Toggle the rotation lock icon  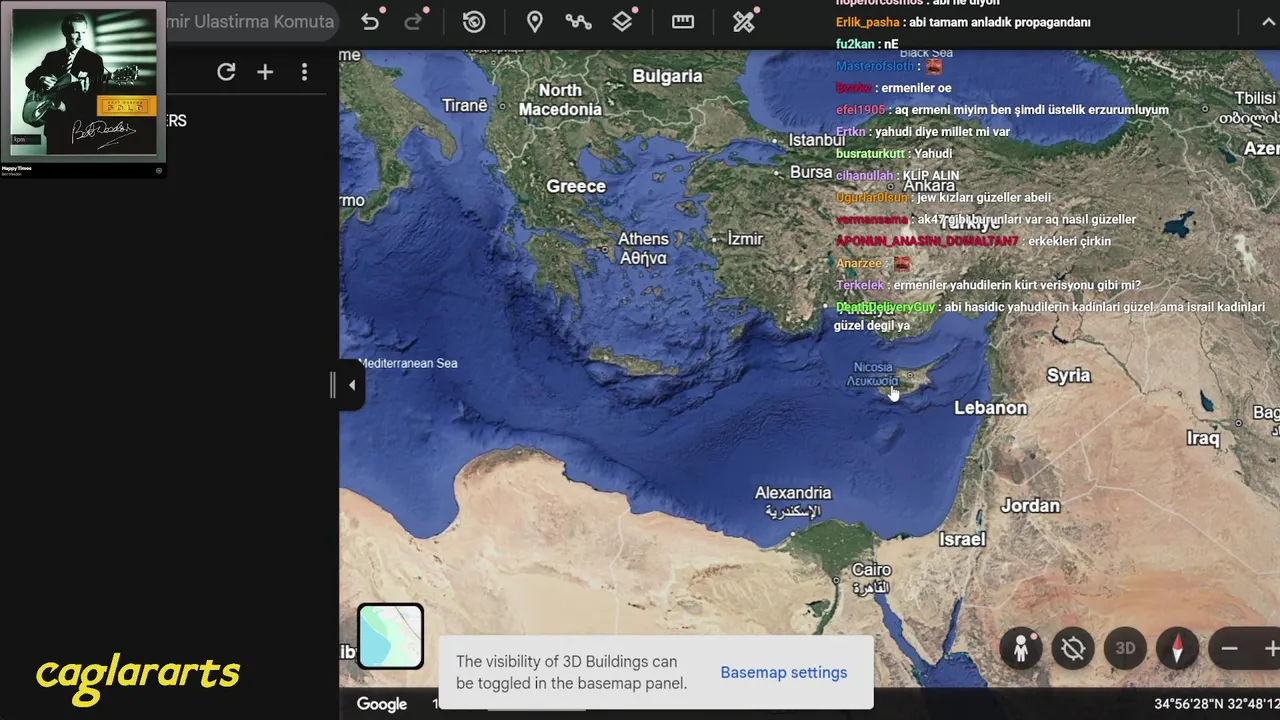1073,648
